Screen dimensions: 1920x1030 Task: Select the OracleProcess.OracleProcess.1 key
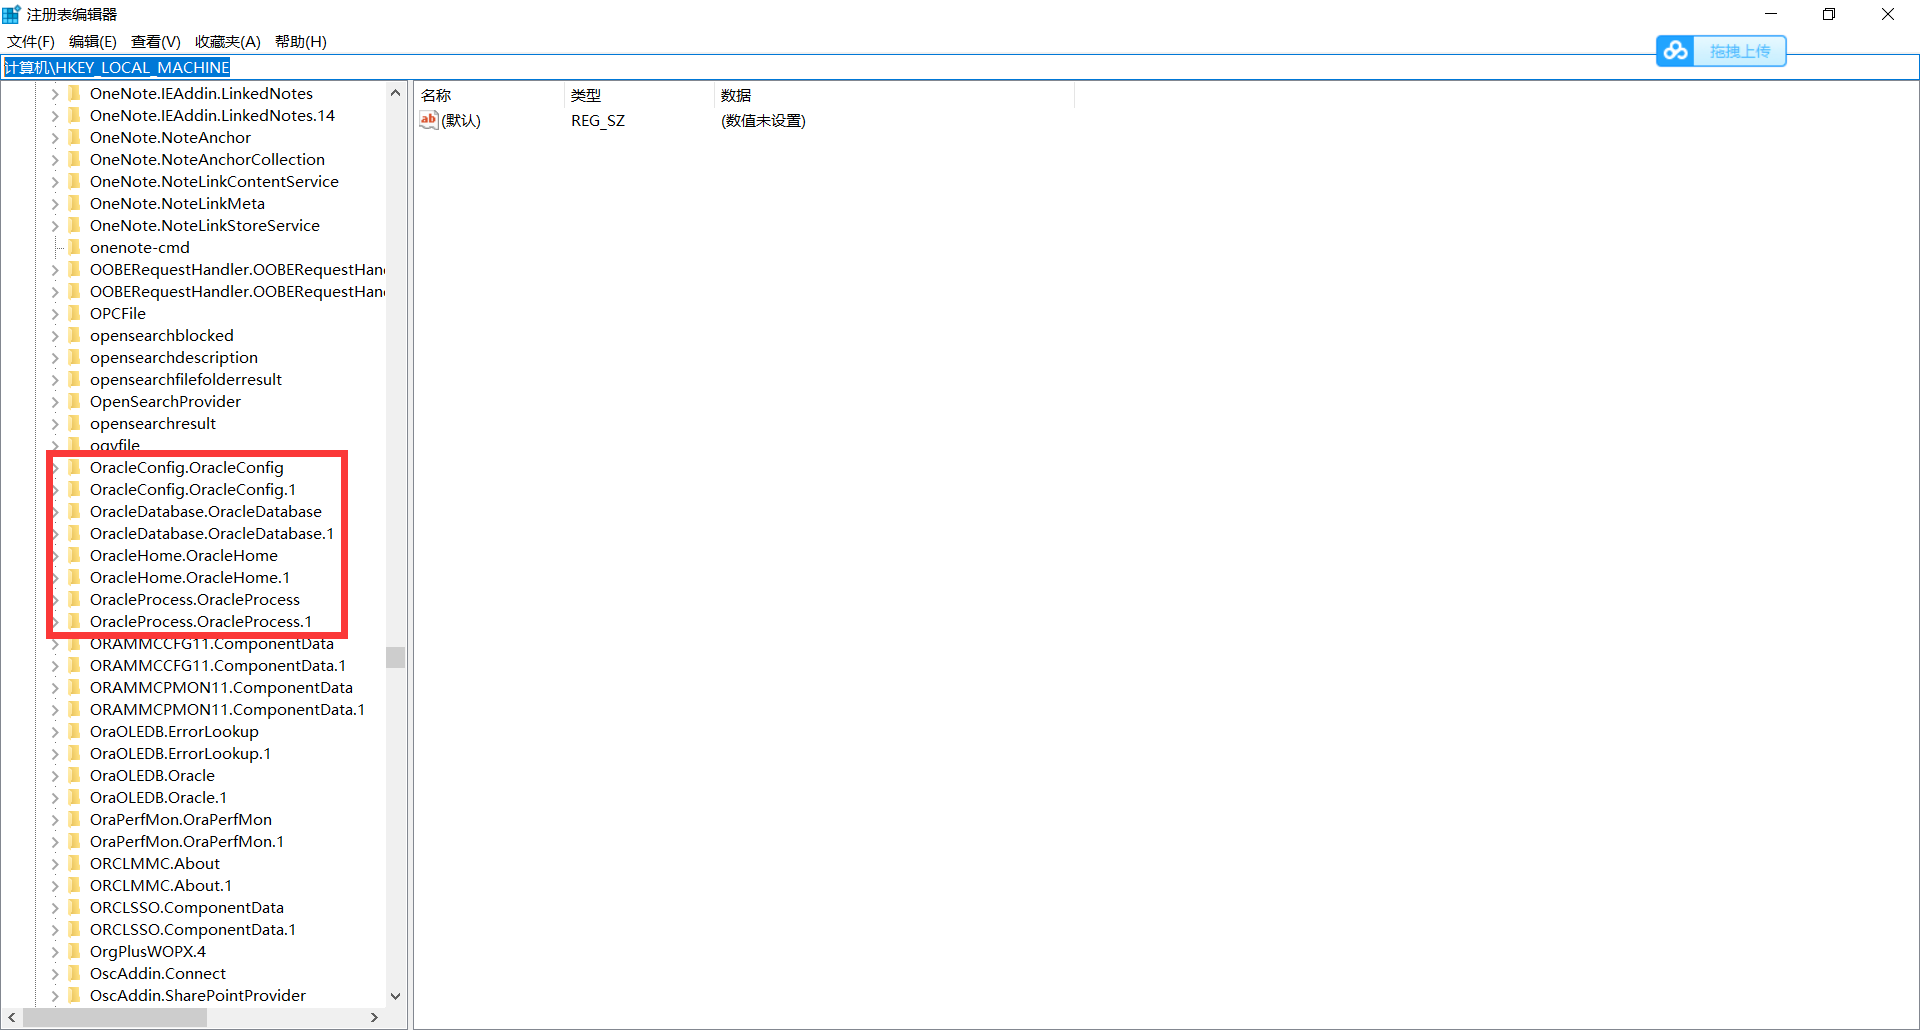point(201,621)
